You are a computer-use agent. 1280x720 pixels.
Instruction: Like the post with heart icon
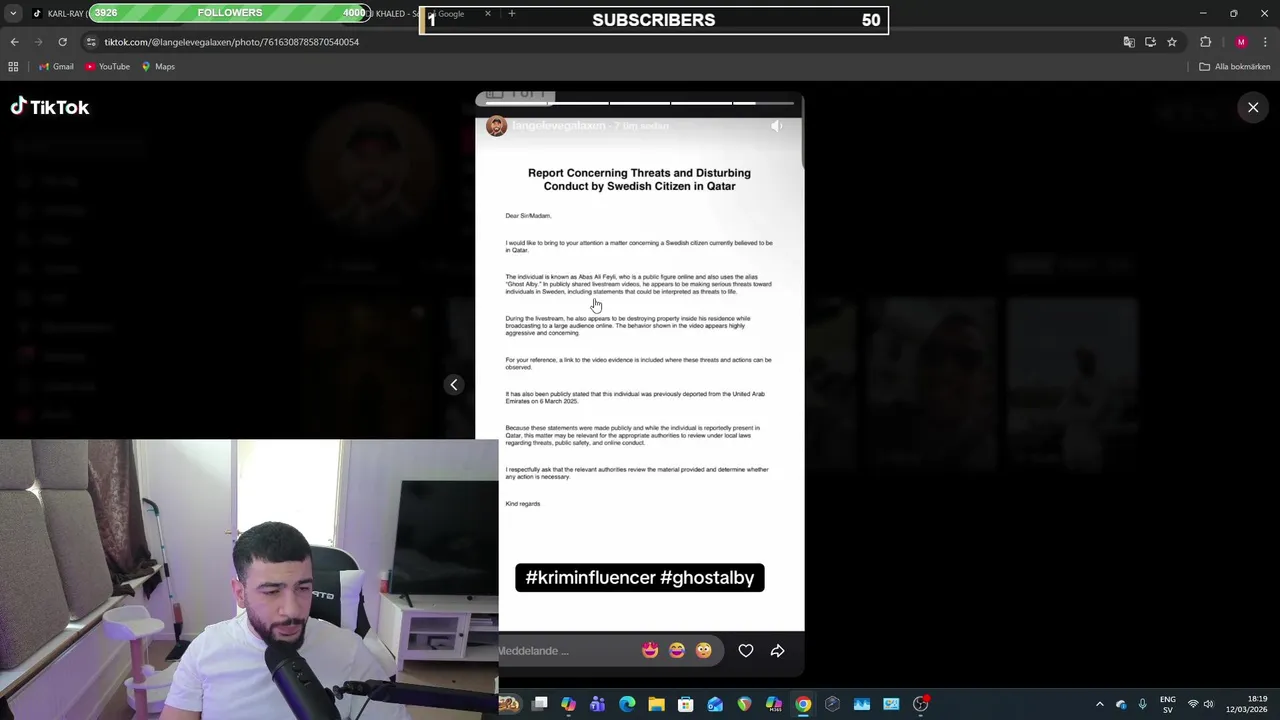(x=746, y=651)
